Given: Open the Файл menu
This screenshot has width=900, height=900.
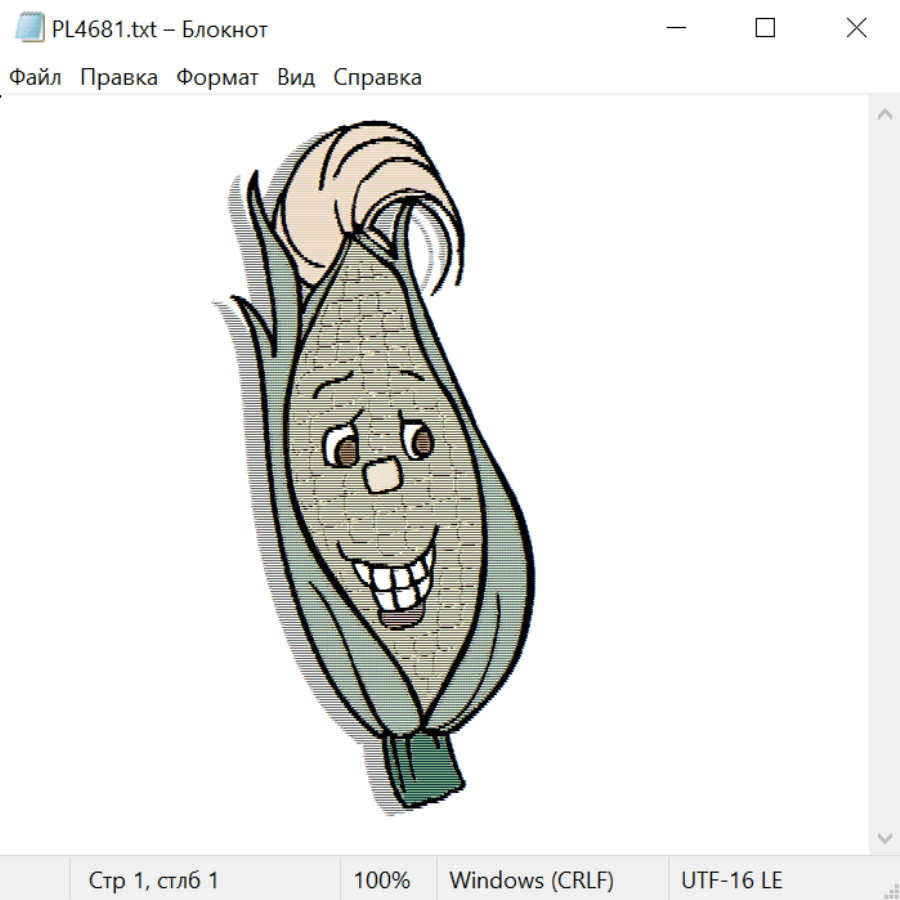Looking at the screenshot, I should pos(35,78).
